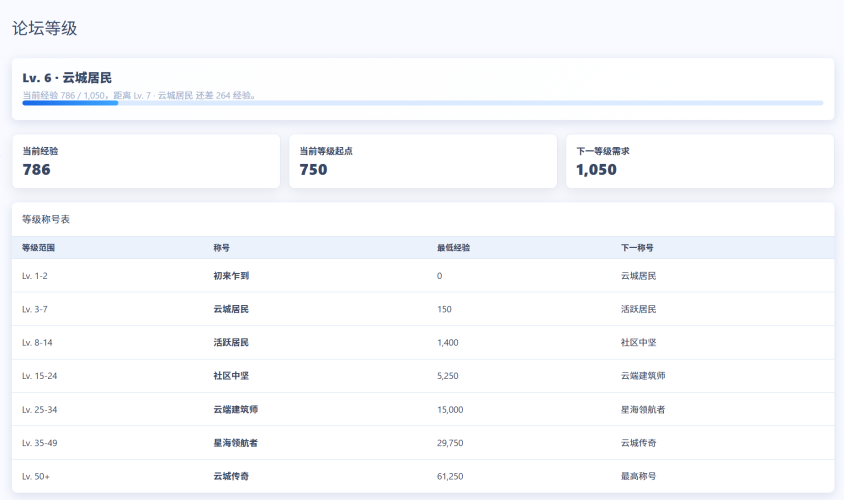Select the 云端建筑师 title in Lv. 25-34 row
Viewport: 844px width, 500px height.
pos(235,410)
